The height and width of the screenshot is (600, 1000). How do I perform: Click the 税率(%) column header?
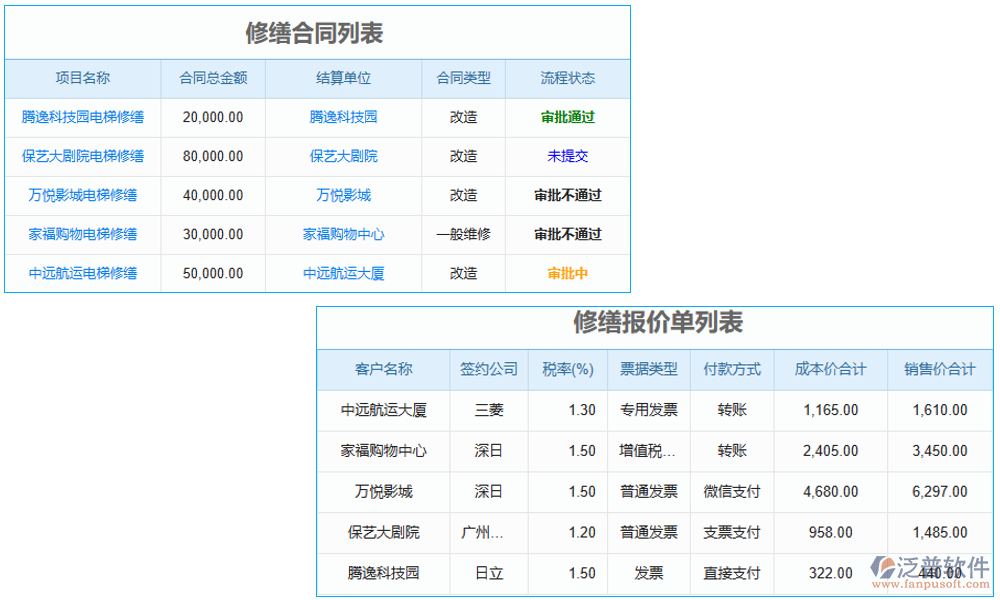click(x=567, y=369)
